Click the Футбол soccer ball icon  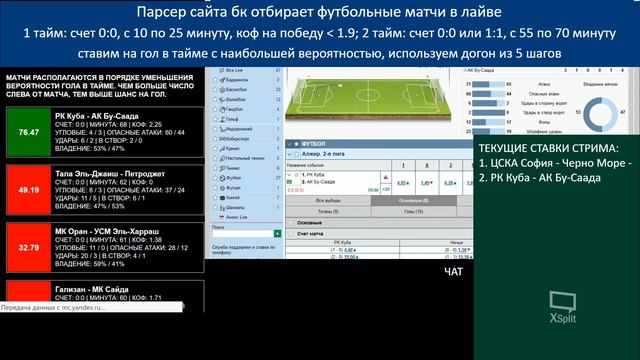pos(222,178)
